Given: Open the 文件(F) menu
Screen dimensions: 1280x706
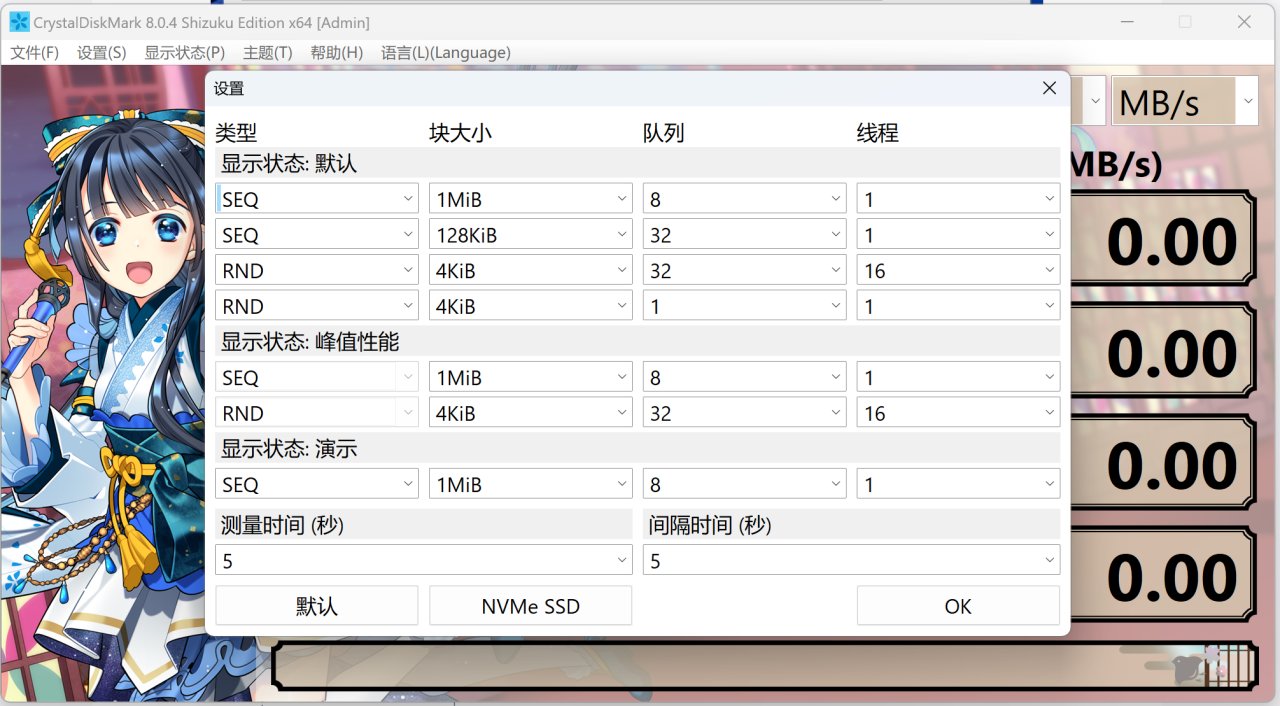Looking at the screenshot, I should pos(34,52).
